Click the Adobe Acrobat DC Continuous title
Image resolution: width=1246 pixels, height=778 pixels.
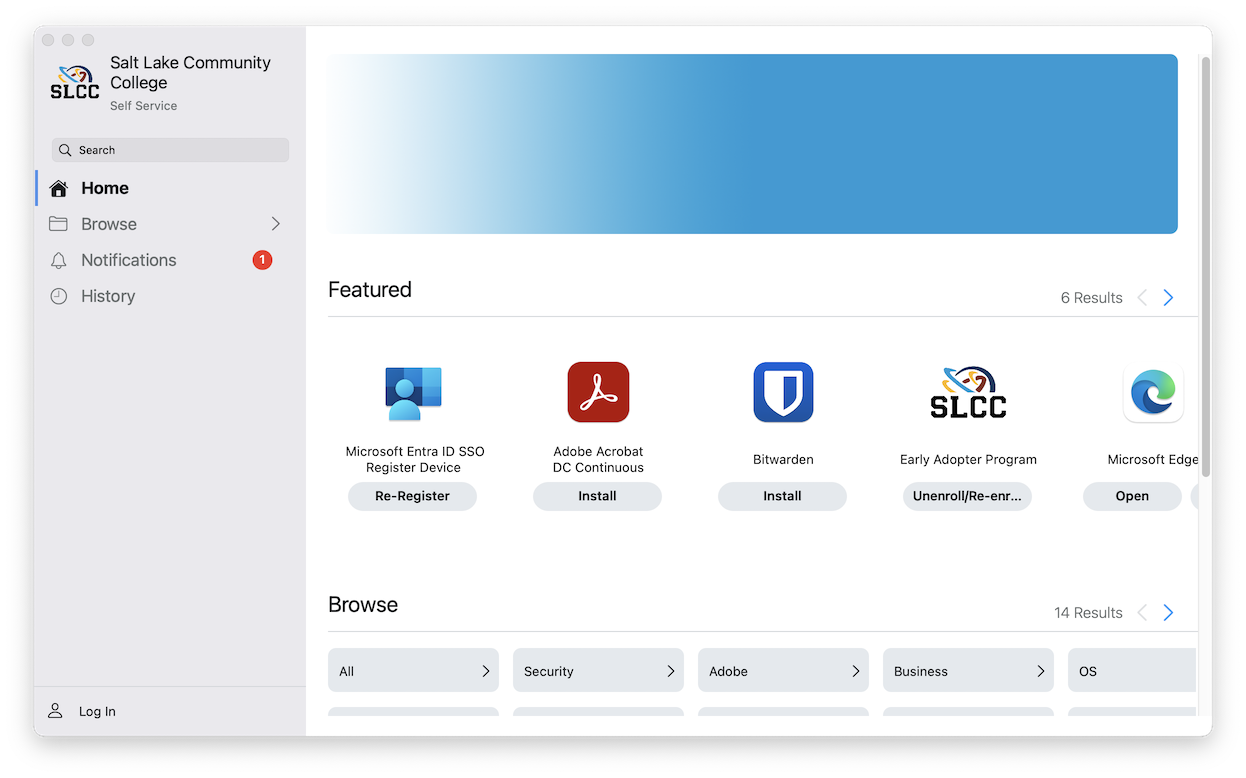click(598, 460)
